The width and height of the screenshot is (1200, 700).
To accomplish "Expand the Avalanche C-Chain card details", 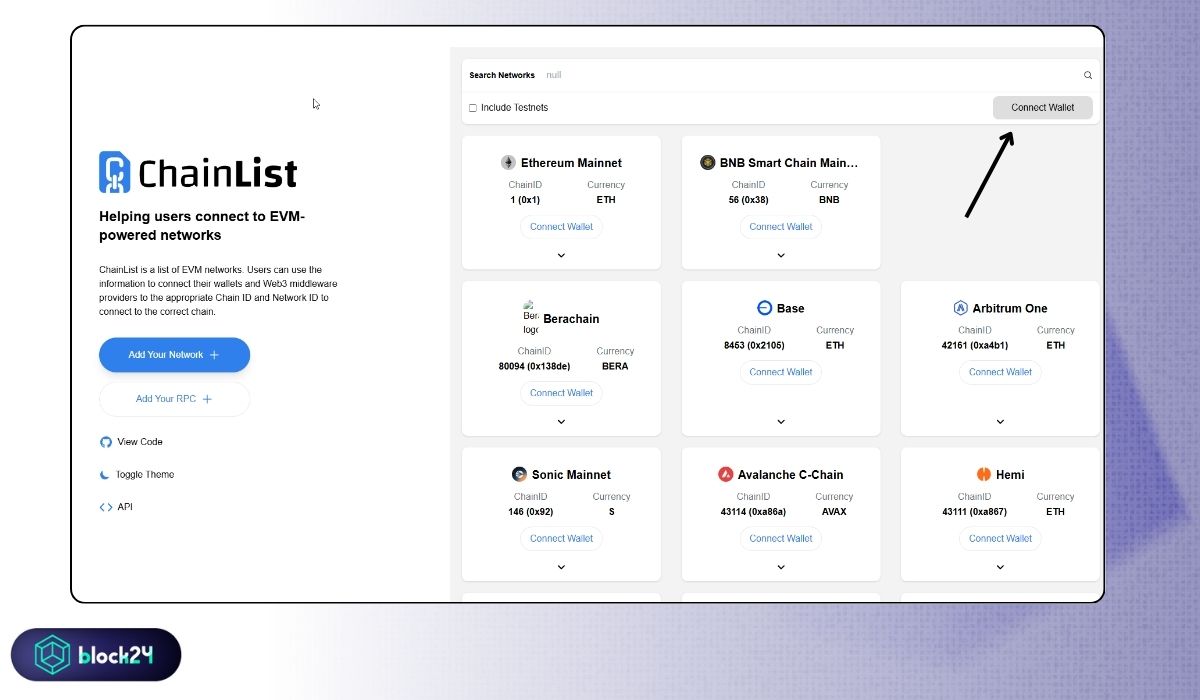I will point(781,567).
